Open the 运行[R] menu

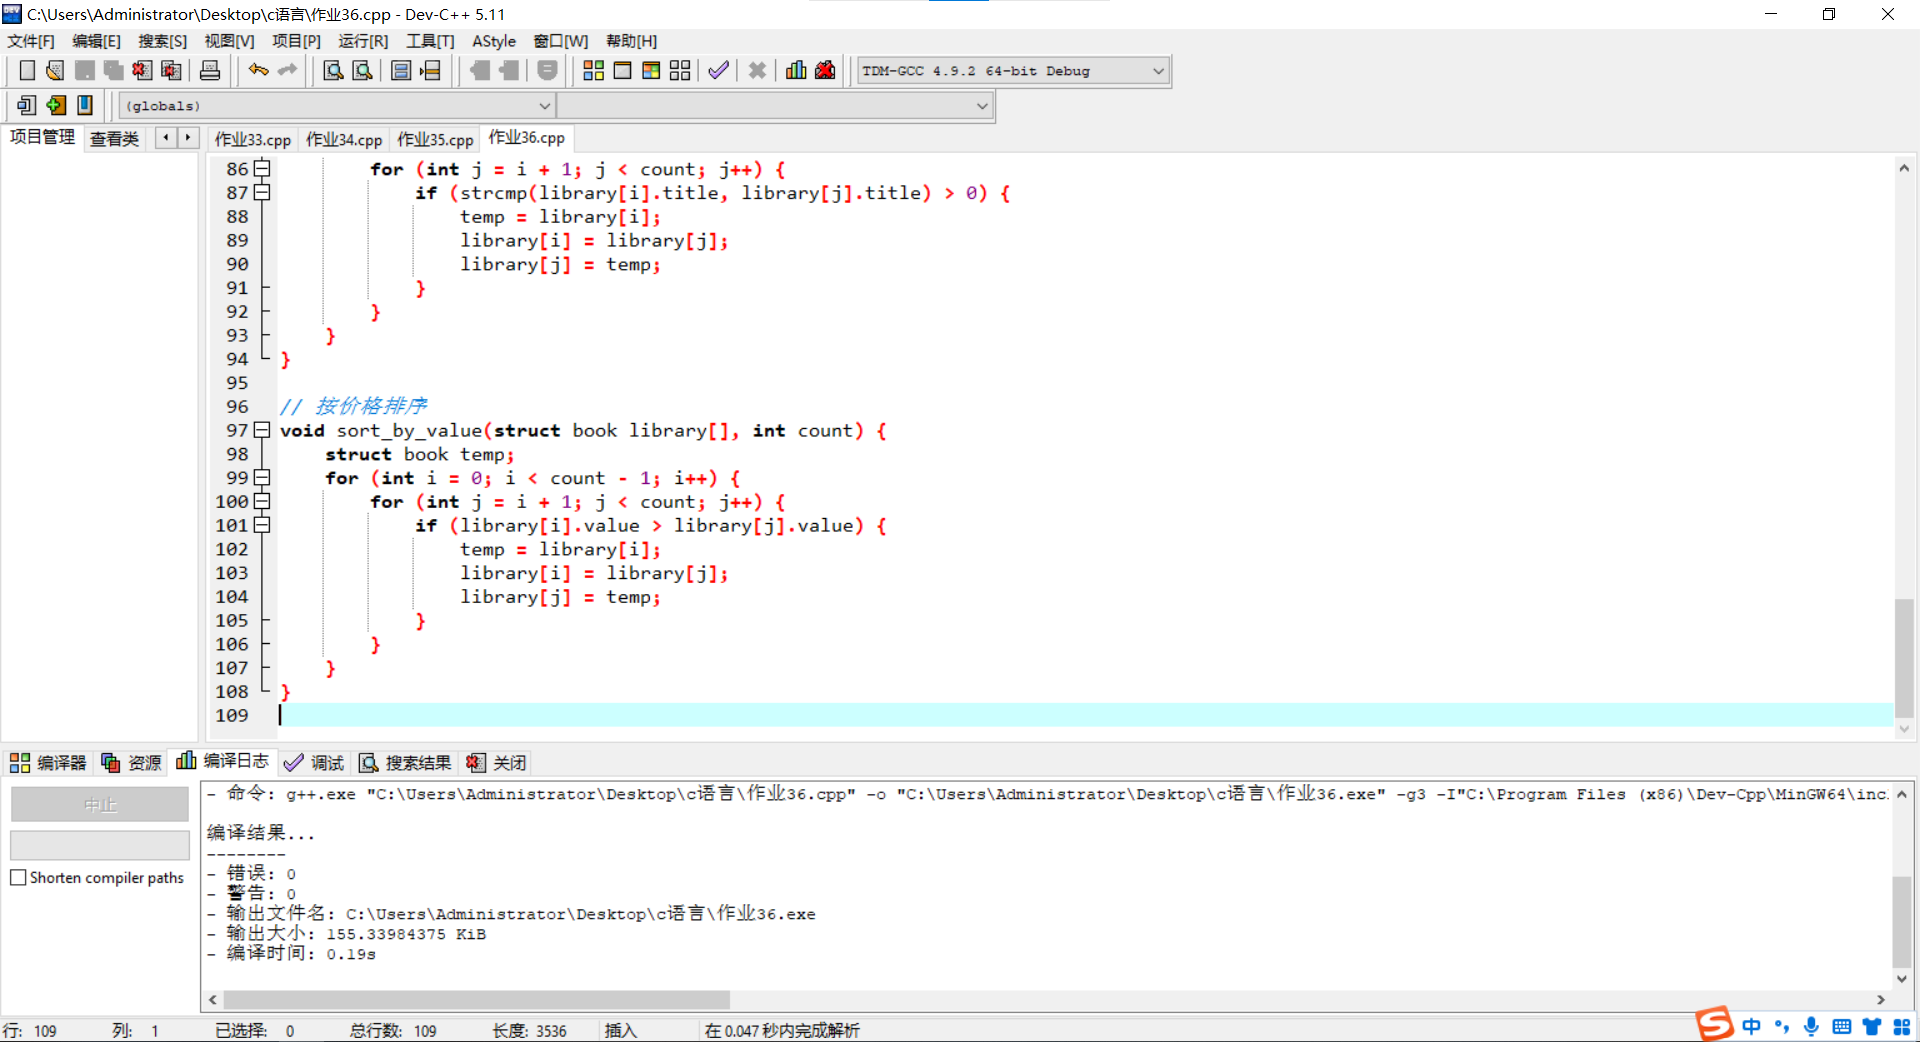[x=363, y=41]
